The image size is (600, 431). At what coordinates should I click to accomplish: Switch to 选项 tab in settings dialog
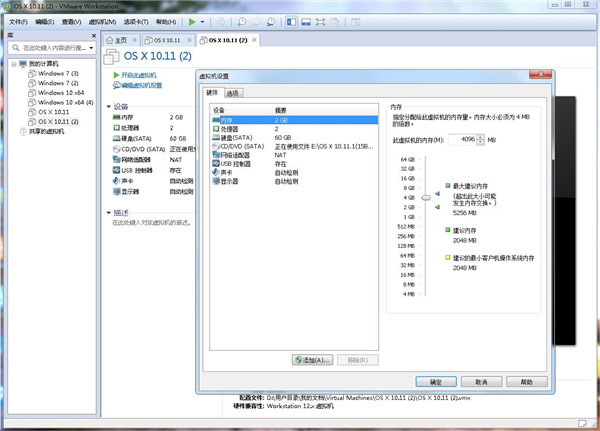[x=232, y=93]
